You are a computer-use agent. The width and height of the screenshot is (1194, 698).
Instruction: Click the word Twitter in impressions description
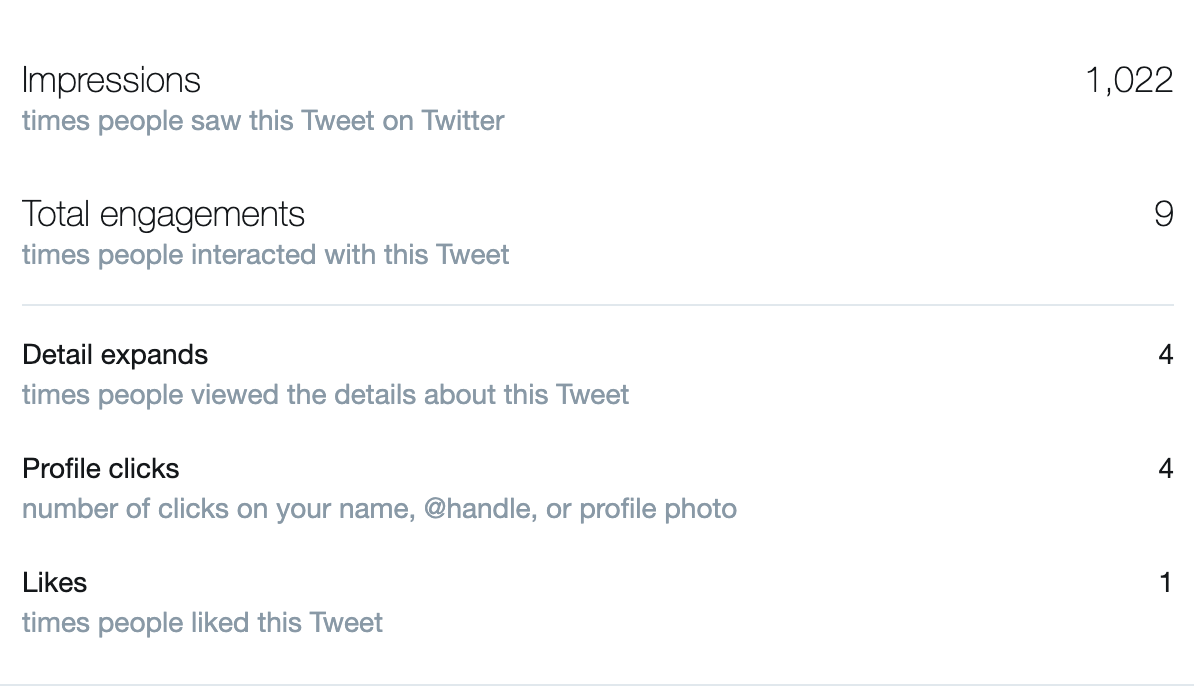point(462,121)
